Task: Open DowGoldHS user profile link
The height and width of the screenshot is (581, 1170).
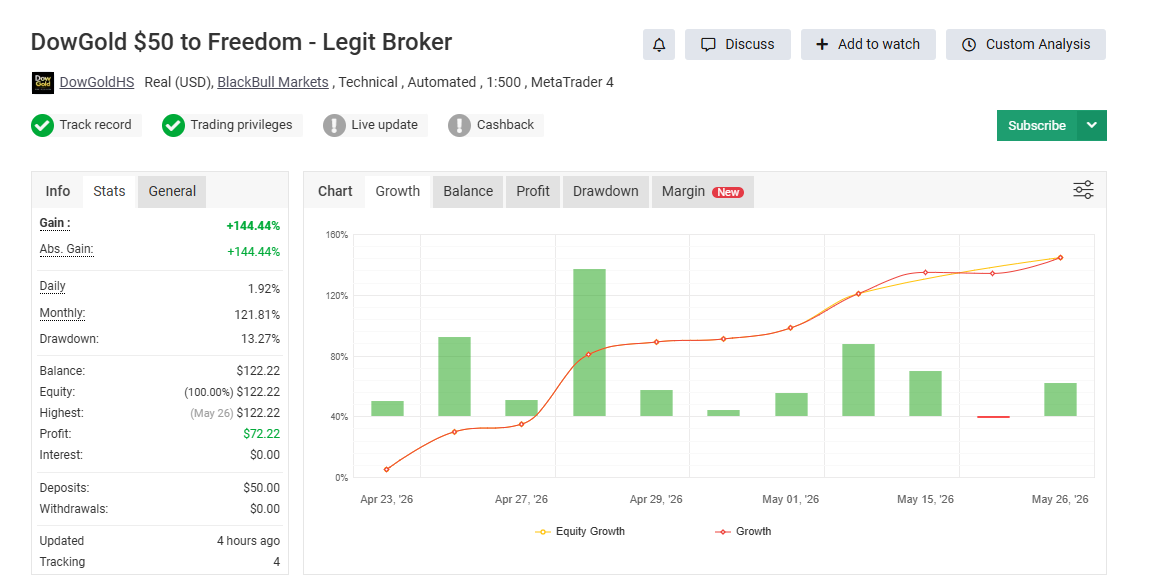Action: (97, 82)
